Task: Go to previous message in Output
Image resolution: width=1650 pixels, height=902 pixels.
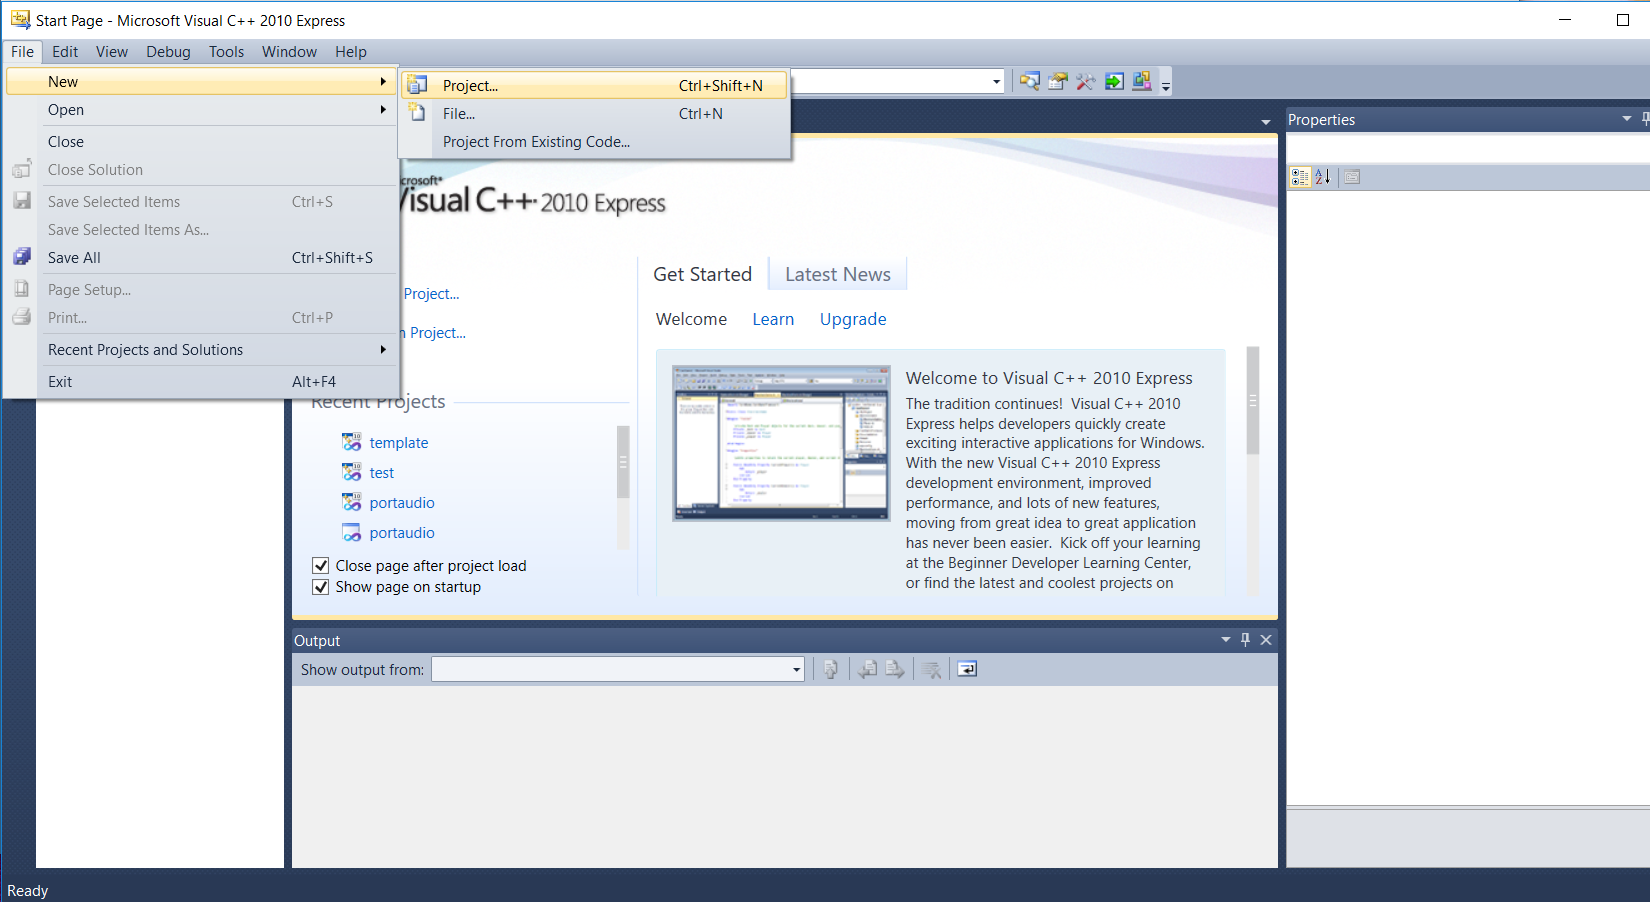Action: pyautogui.click(x=868, y=669)
